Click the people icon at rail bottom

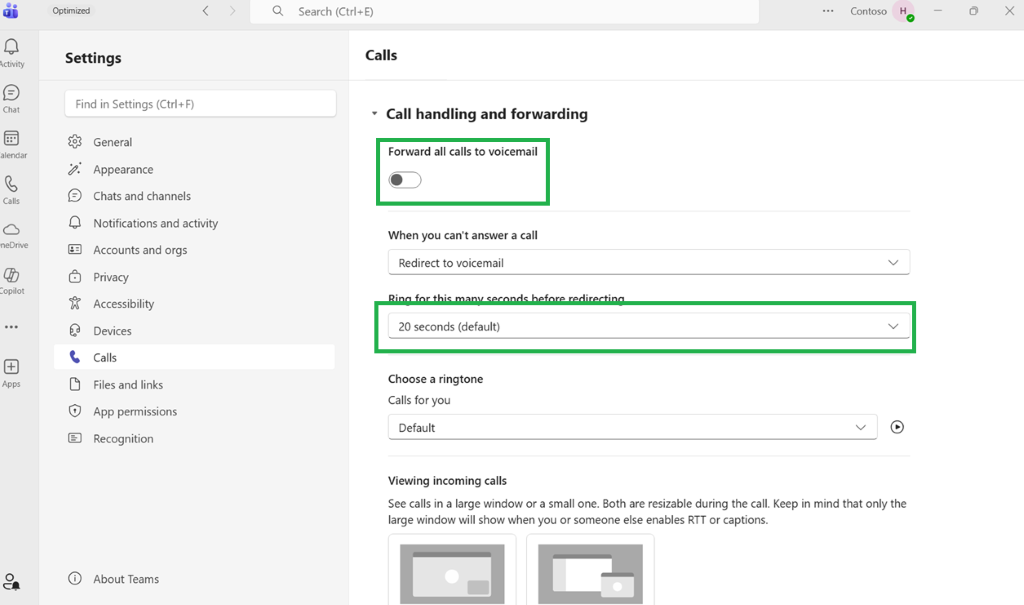(x=11, y=581)
